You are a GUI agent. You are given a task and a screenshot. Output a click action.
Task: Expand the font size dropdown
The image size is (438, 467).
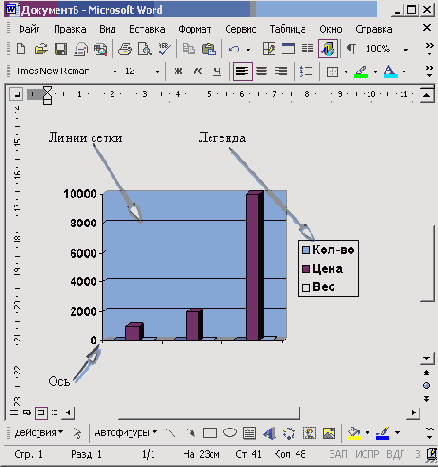coord(157,71)
